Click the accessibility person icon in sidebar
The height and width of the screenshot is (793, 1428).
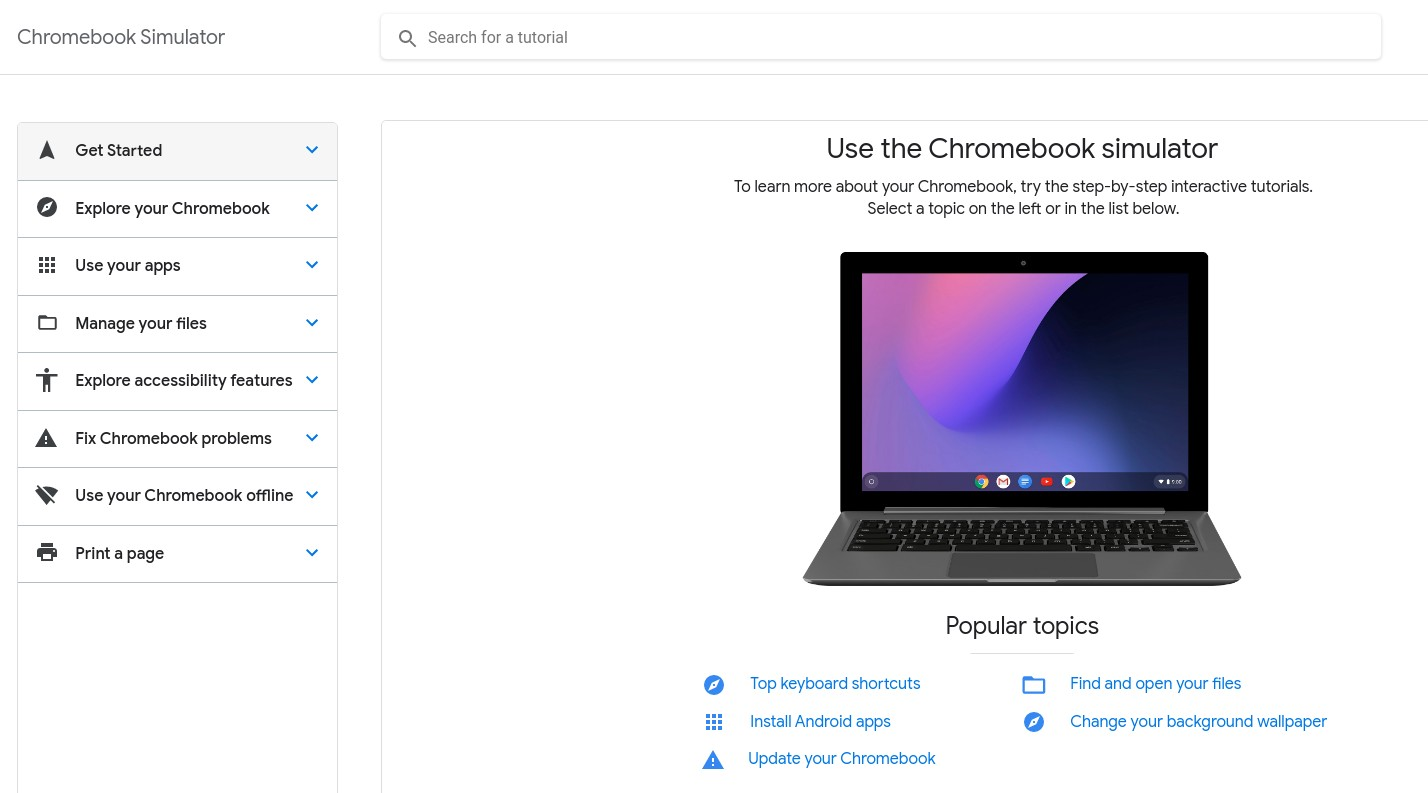click(x=47, y=380)
